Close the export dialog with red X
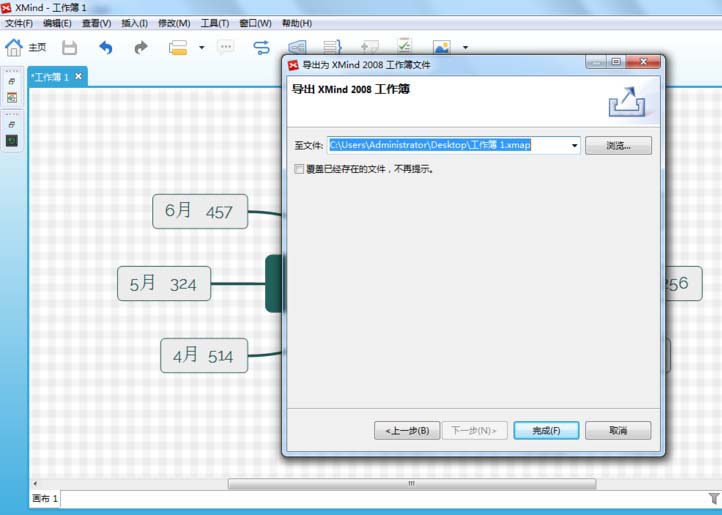This screenshot has width=722, height=515. point(643,61)
